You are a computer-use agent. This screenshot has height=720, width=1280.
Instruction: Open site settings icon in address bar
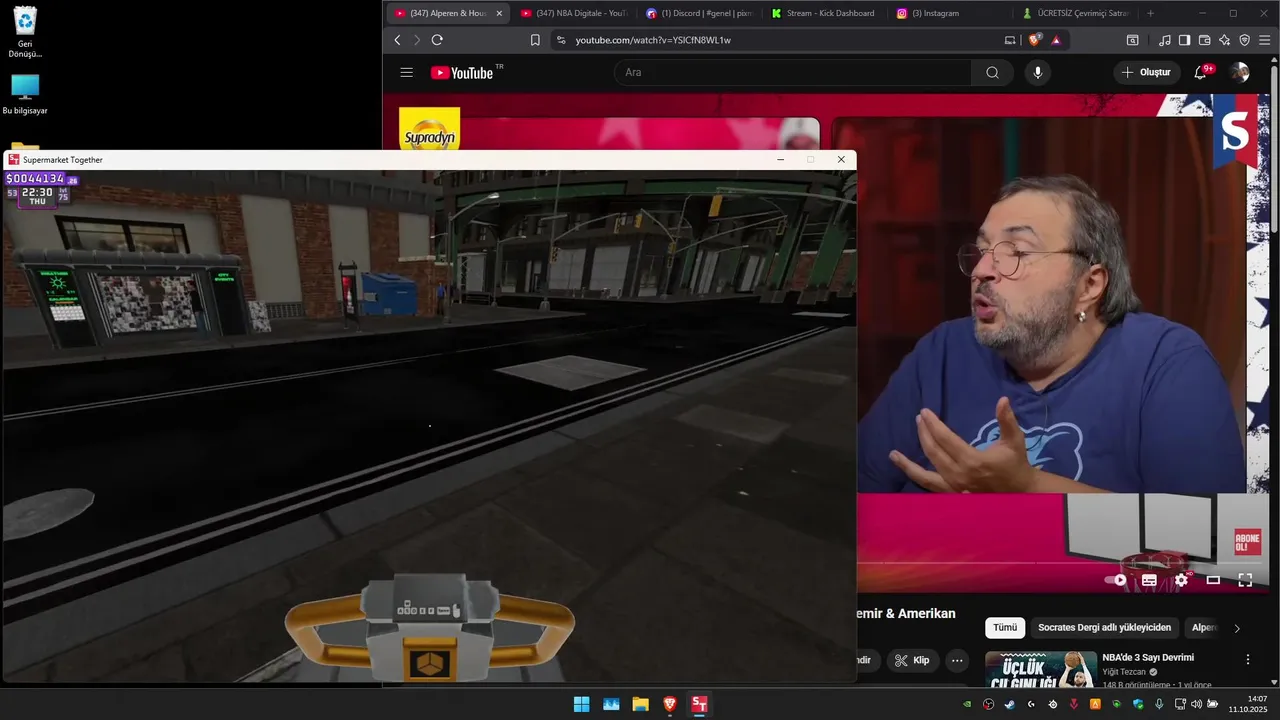561,40
